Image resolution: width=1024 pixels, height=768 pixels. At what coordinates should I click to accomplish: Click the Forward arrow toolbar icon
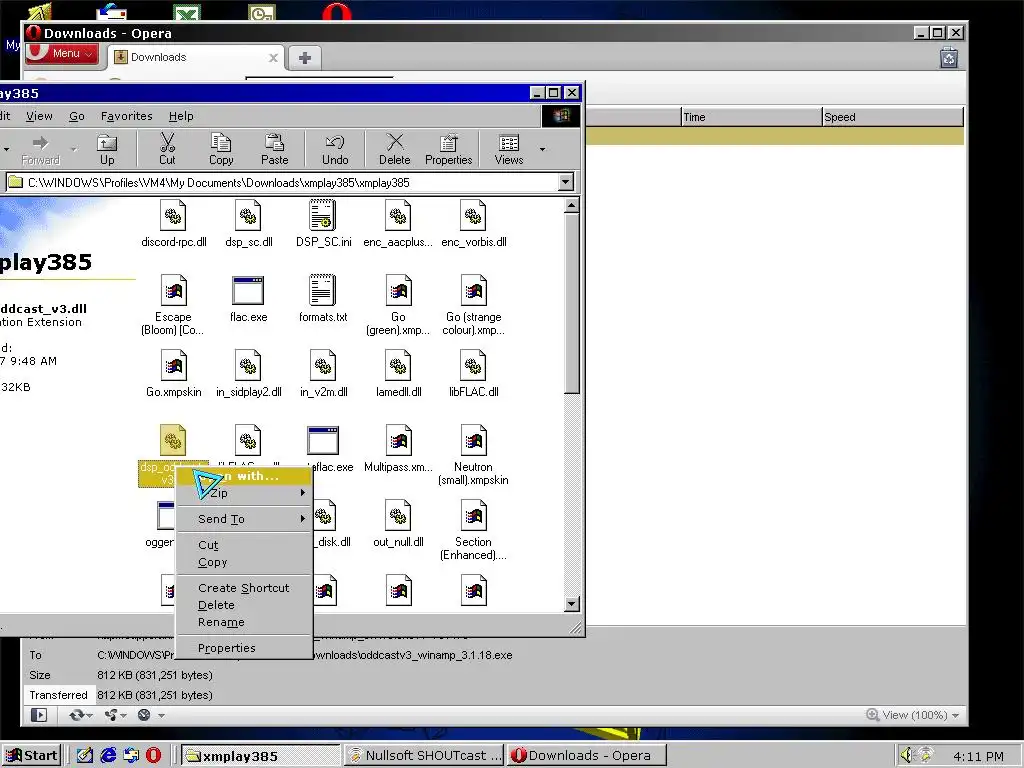[40, 149]
